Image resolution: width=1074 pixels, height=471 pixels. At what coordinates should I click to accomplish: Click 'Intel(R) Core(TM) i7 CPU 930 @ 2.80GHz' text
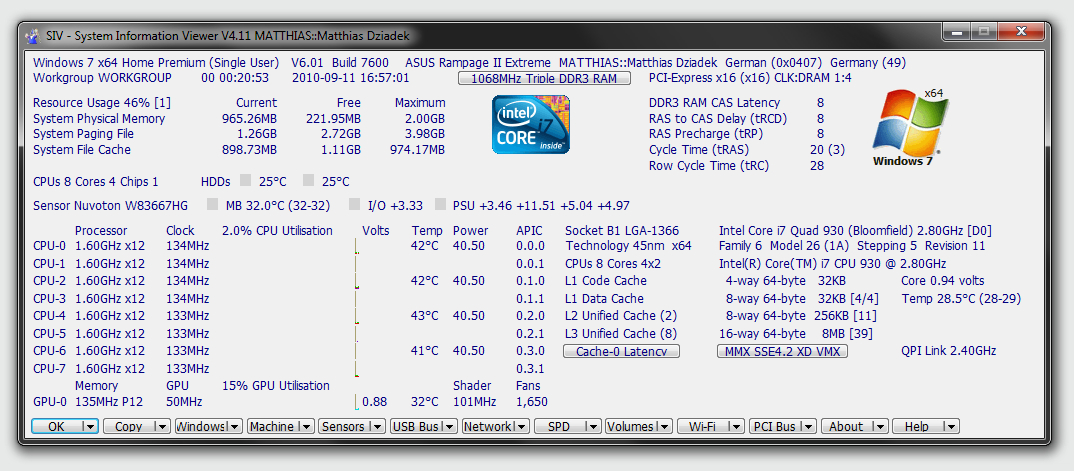pos(832,264)
